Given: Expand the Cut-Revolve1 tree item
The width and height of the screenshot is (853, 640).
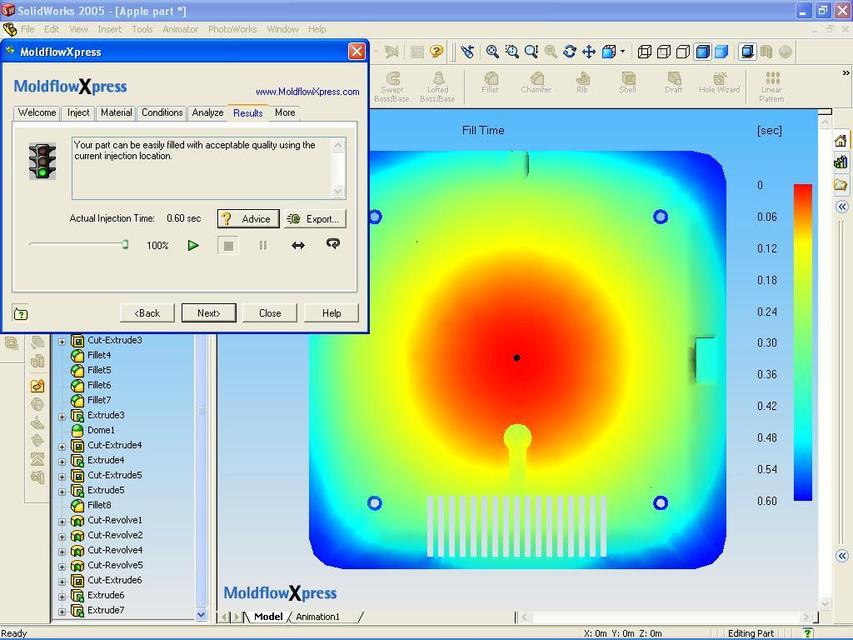Looking at the screenshot, I should tap(62, 520).
